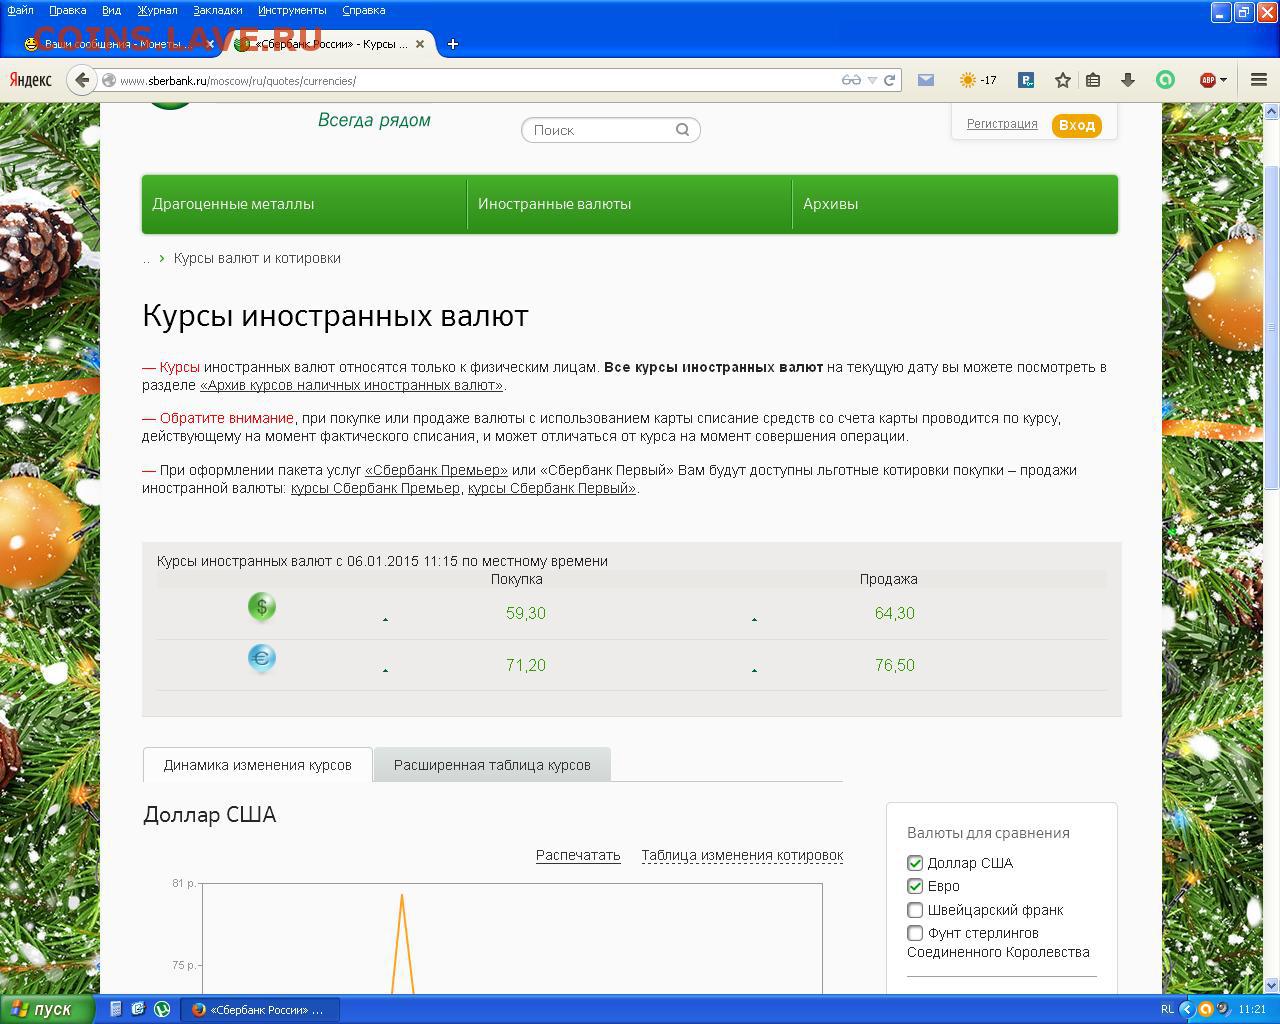1280x1024 pixels.
Task: Click the Регистрация link
Action: pos(1002,124)
